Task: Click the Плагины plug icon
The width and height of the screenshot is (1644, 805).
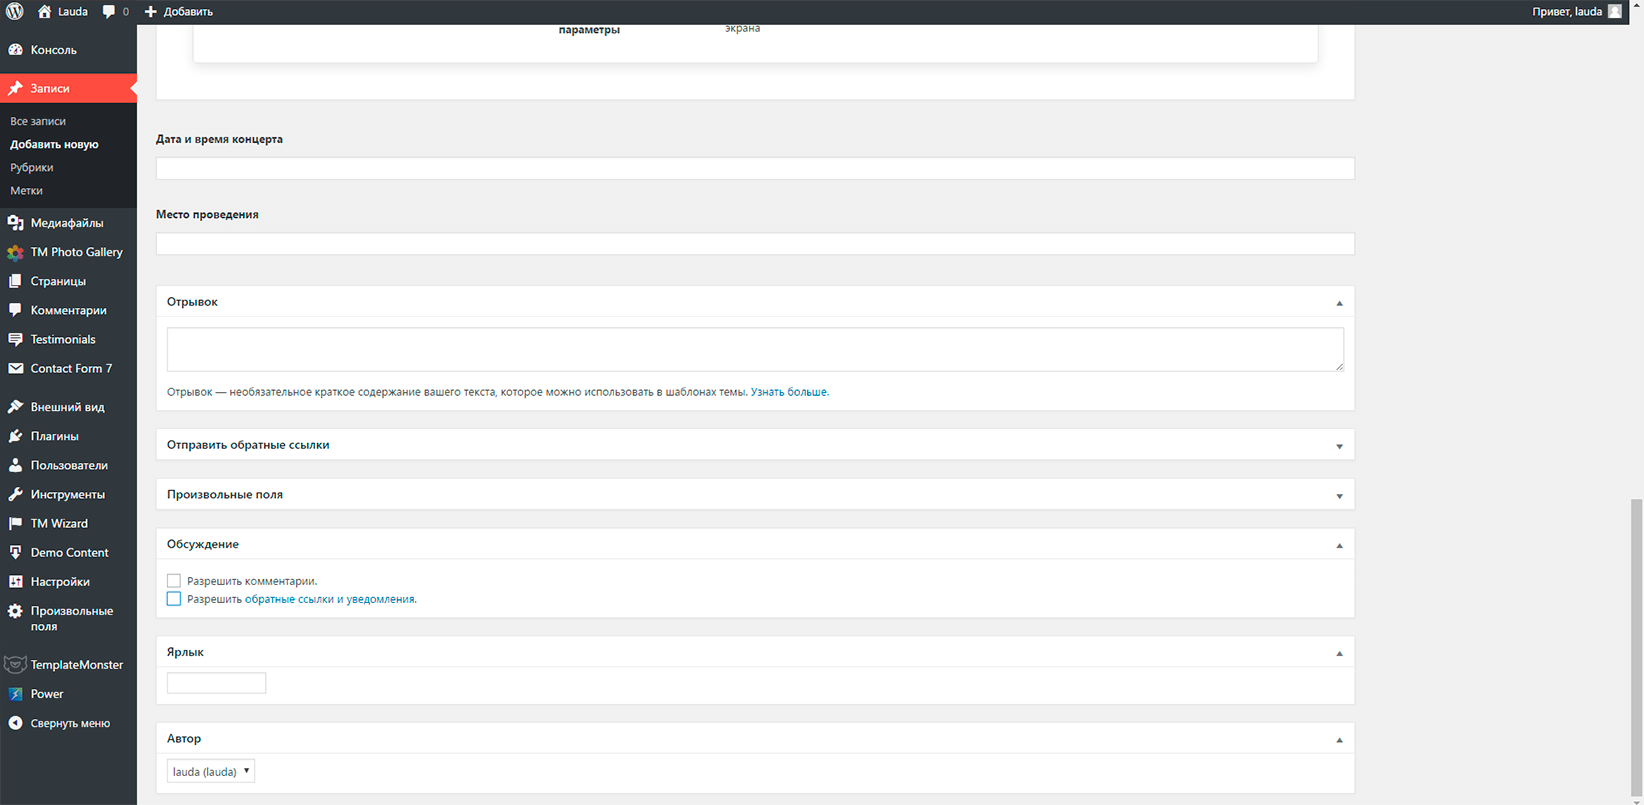Action: (x=15, y=436)
